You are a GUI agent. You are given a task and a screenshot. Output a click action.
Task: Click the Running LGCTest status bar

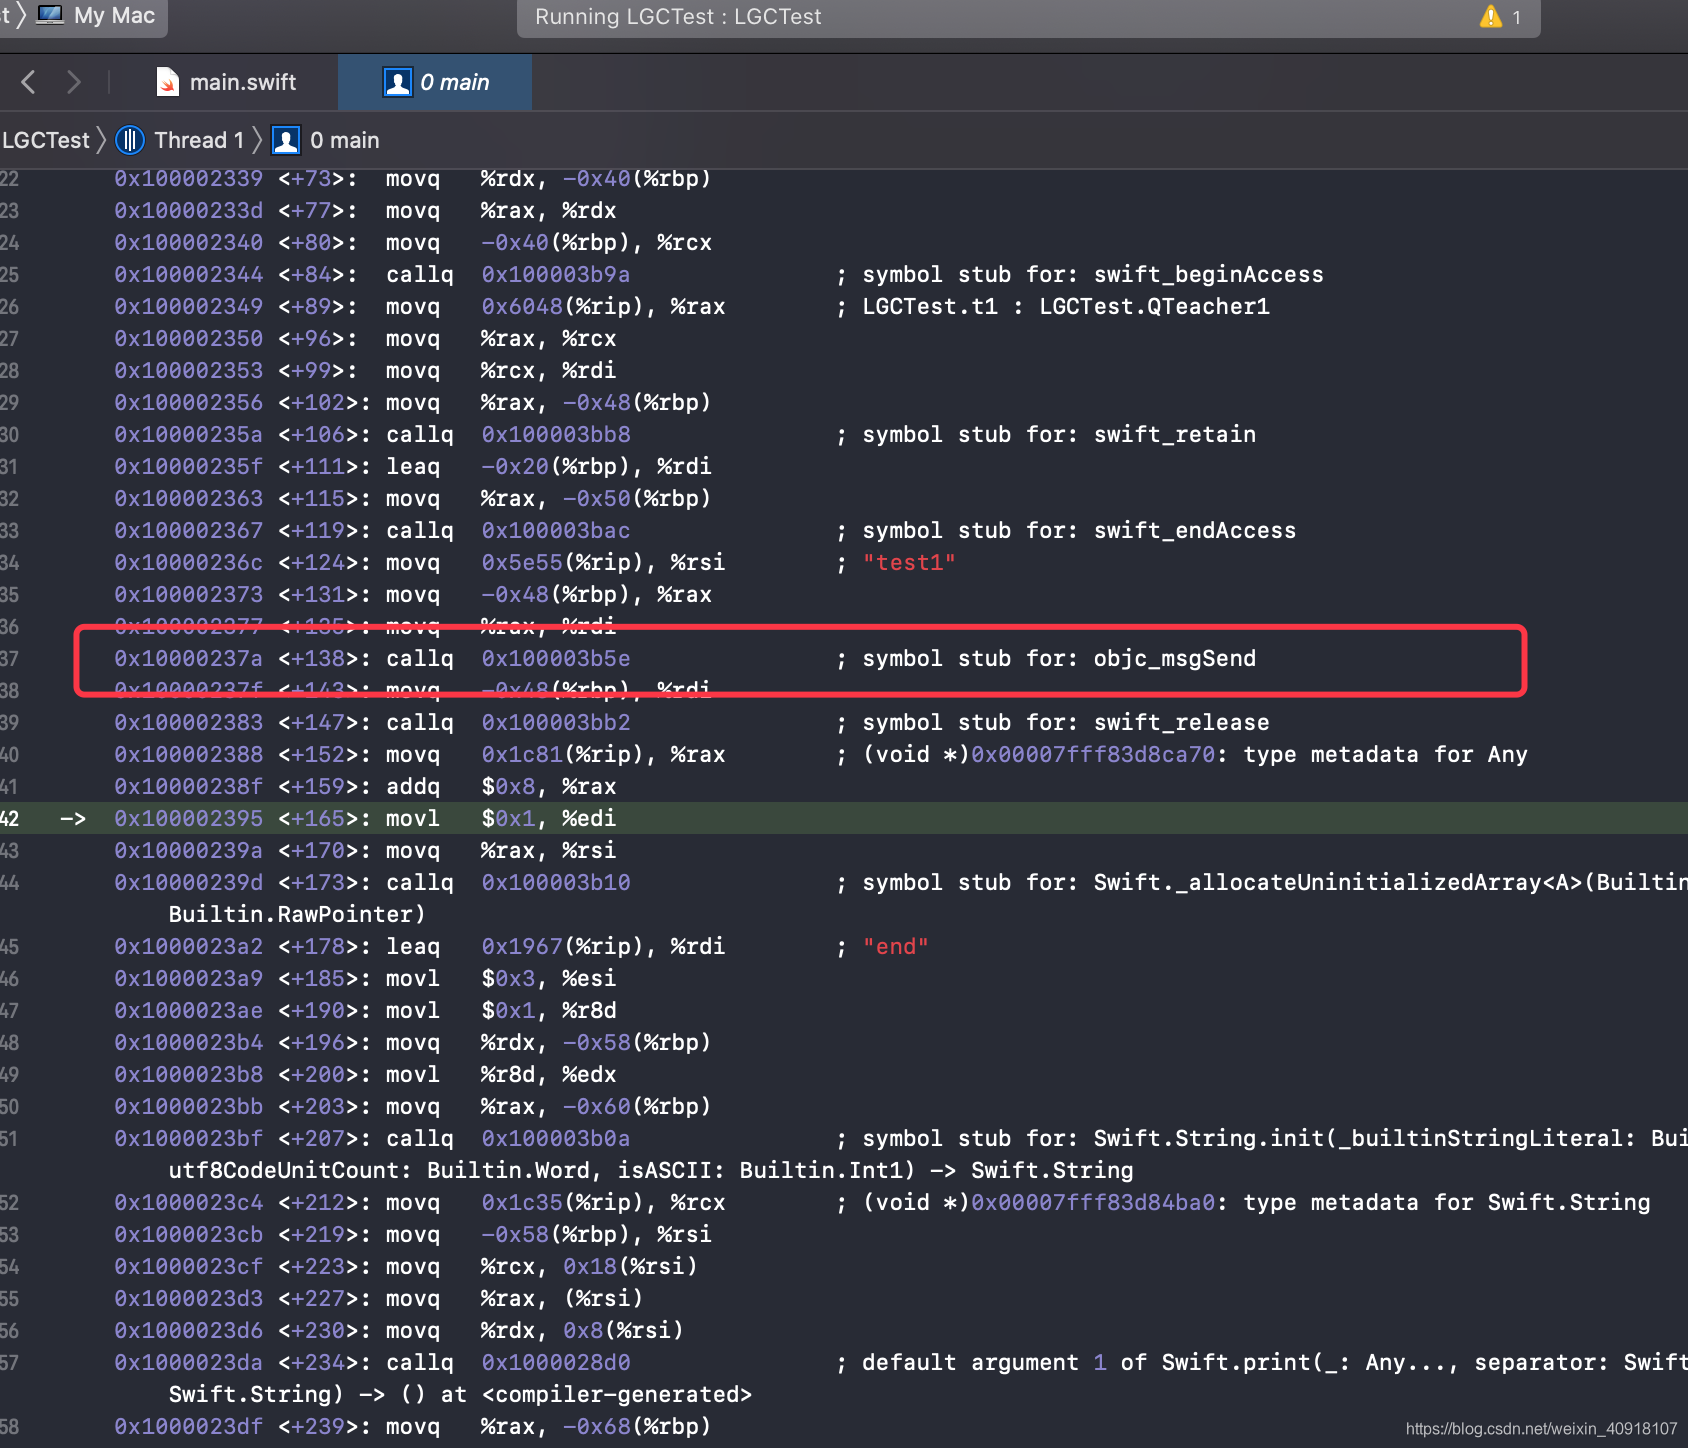(1028, 17)
